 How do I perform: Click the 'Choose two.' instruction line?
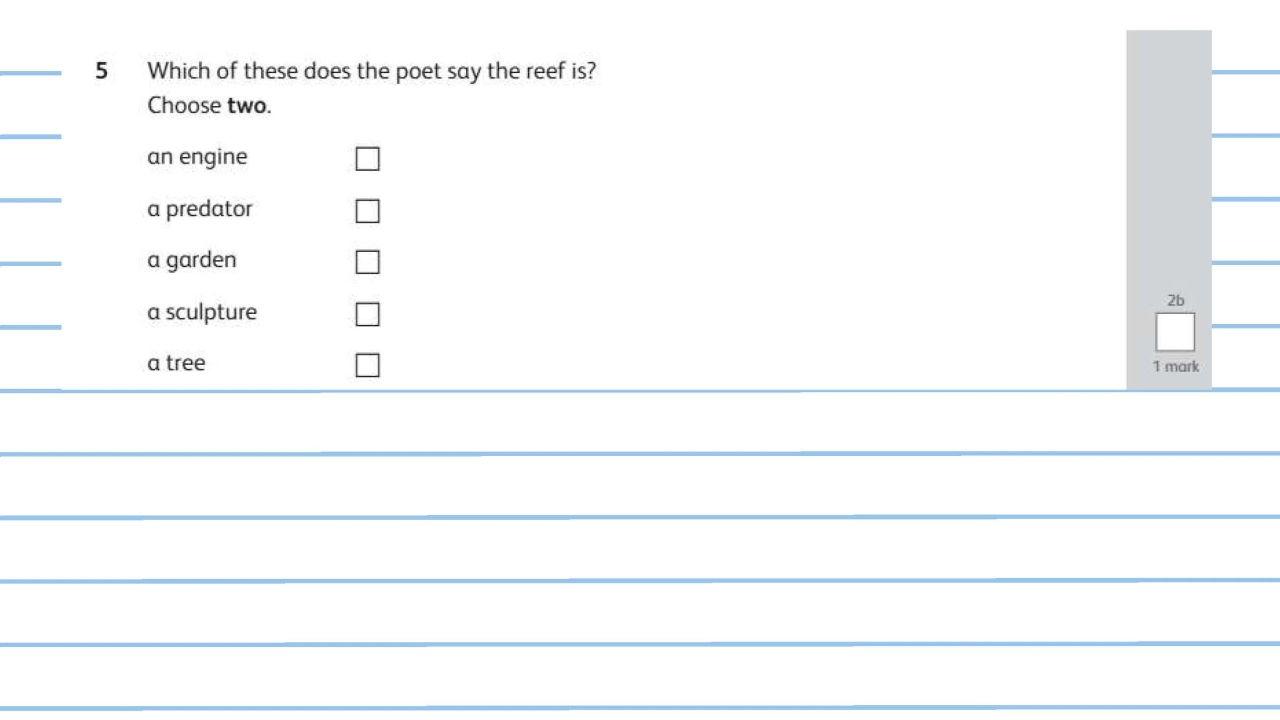(209, 106)
